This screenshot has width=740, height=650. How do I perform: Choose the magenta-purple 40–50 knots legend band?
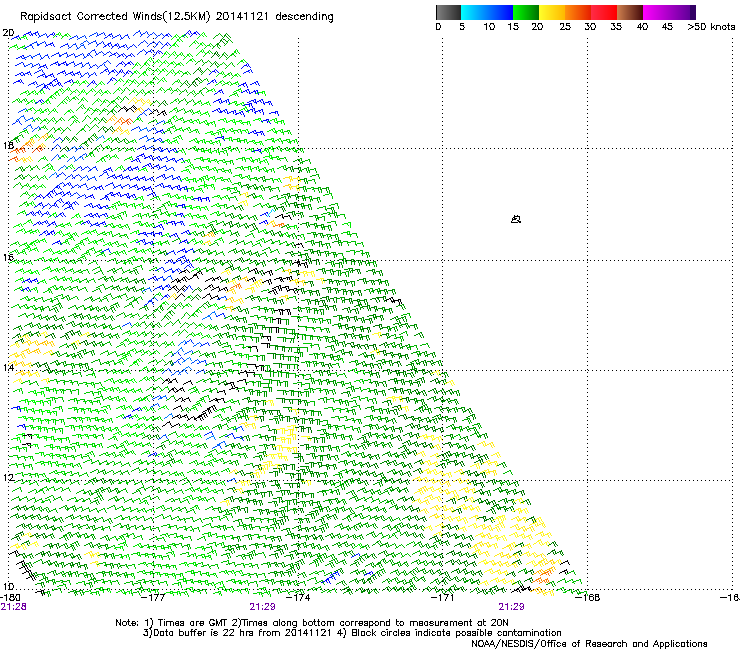669,12
